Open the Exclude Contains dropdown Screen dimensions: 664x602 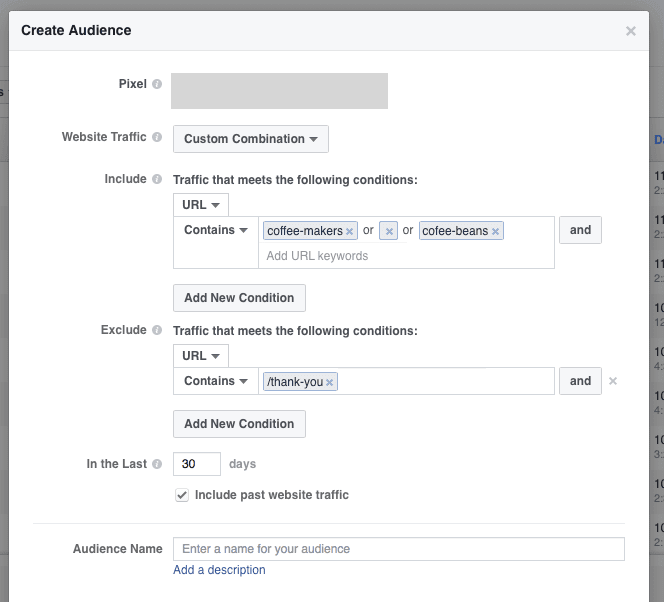(x=216, y=381)
